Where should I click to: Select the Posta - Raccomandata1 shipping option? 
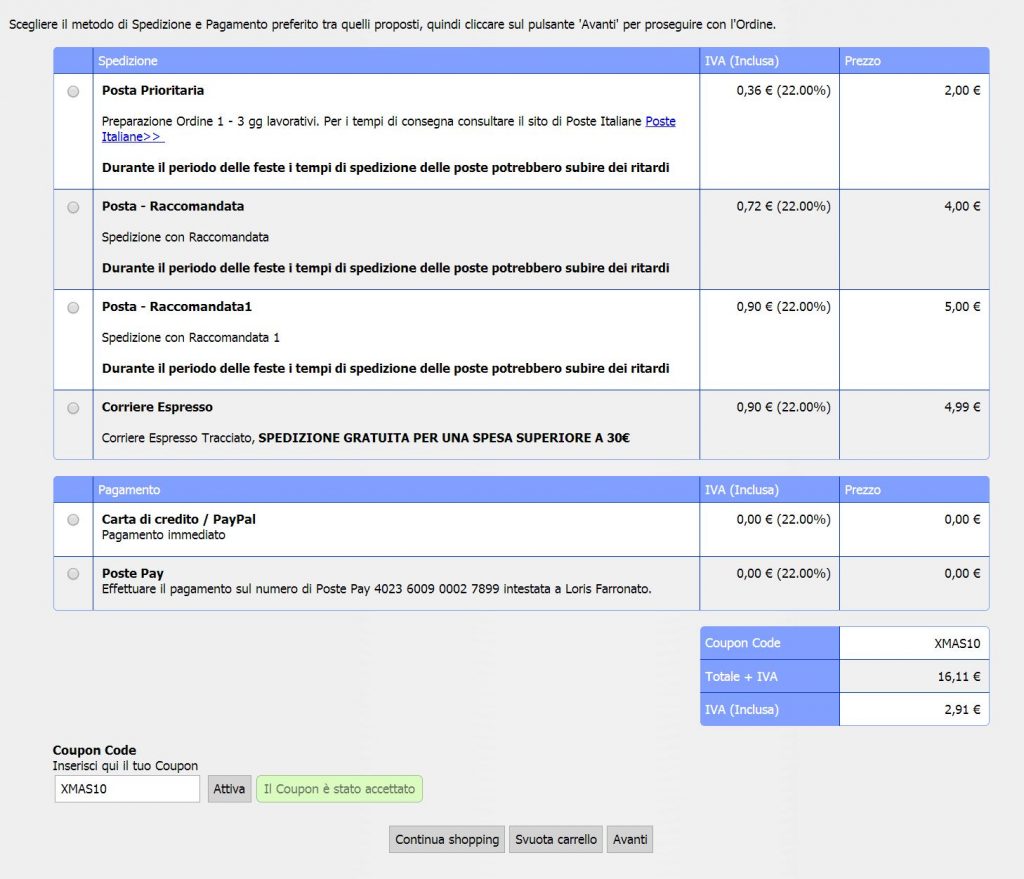pyautogui.click(x=73, y=307)
